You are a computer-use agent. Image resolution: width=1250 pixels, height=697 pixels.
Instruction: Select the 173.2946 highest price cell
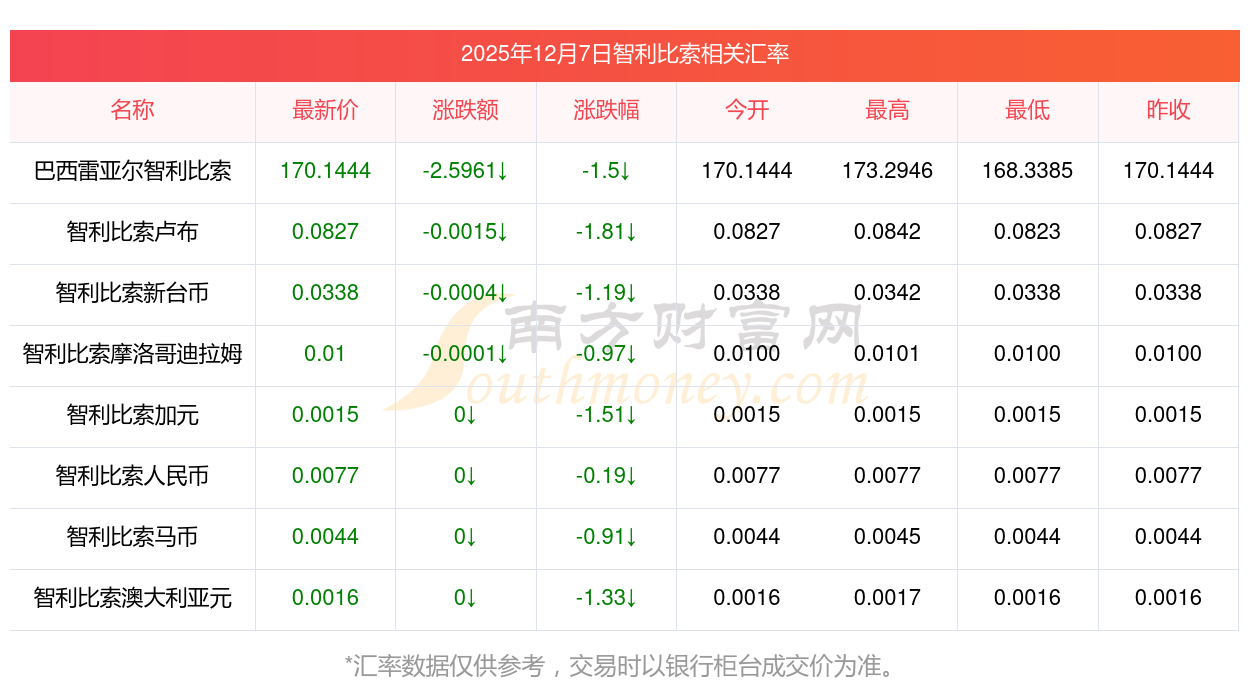(x=887, y=171)
